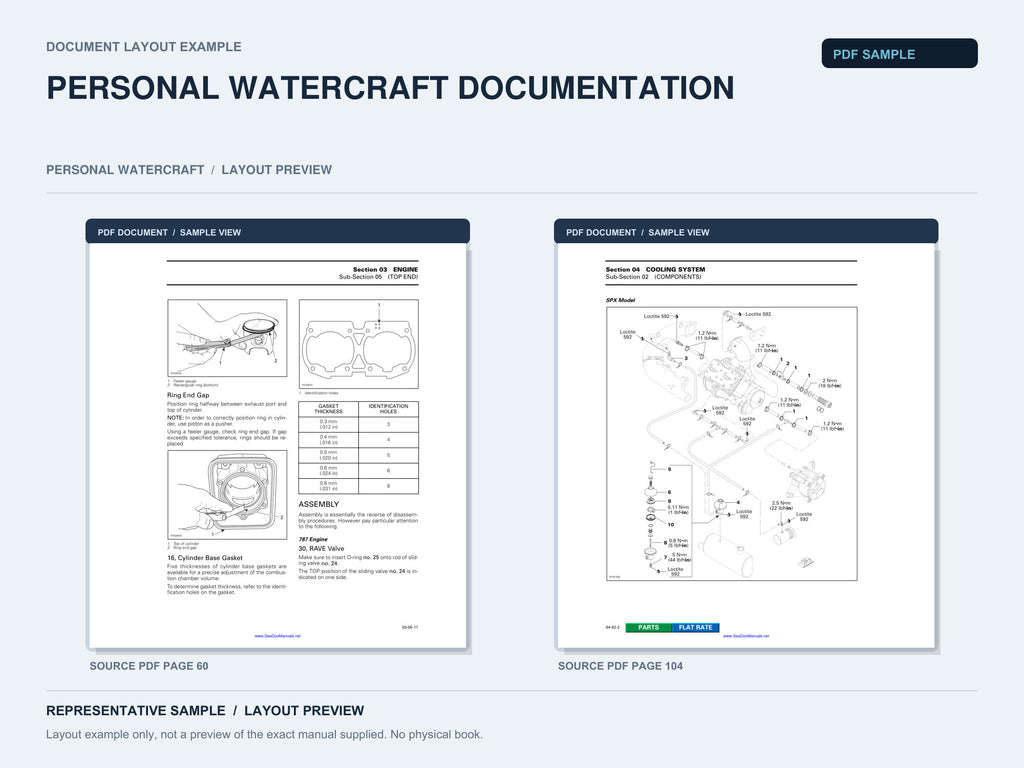Click the Sub-Section 02 (COMPONENTS) text
1024x768 pixels.
click(x=654, y=277)
